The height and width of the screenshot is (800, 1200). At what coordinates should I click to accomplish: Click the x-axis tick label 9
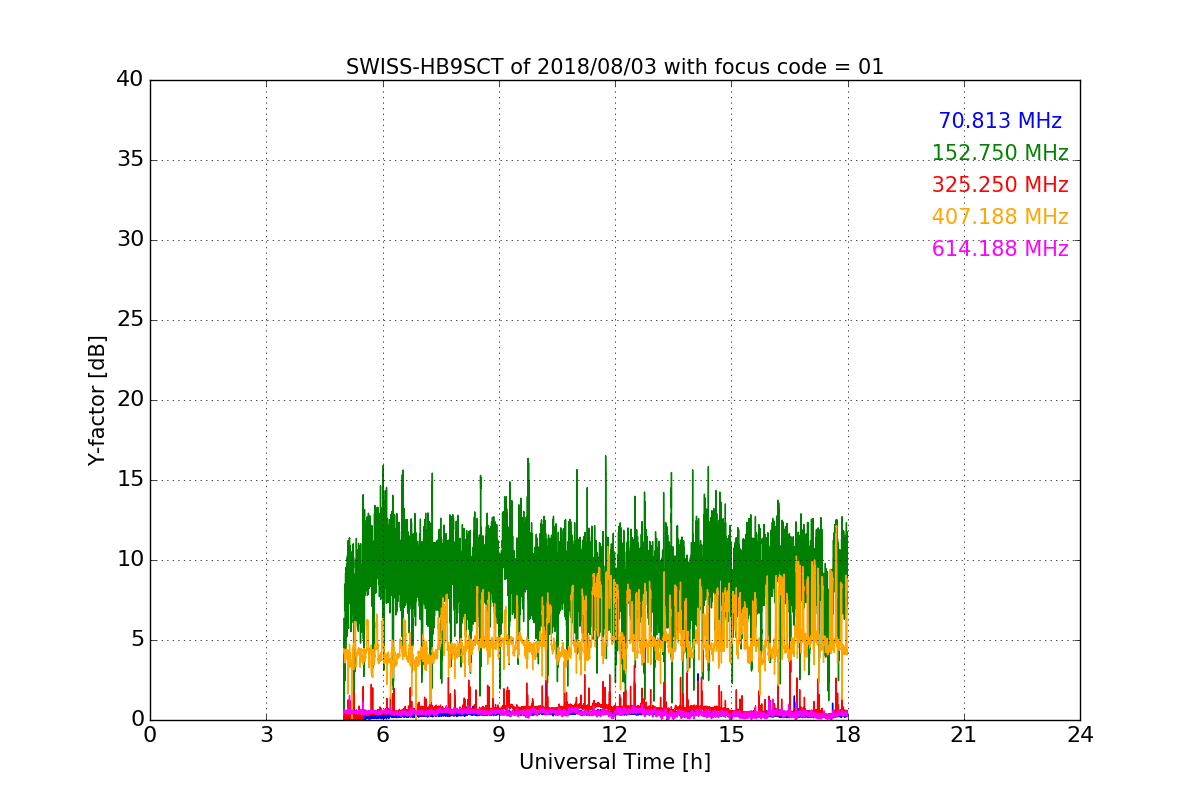[x=499, y=735]
